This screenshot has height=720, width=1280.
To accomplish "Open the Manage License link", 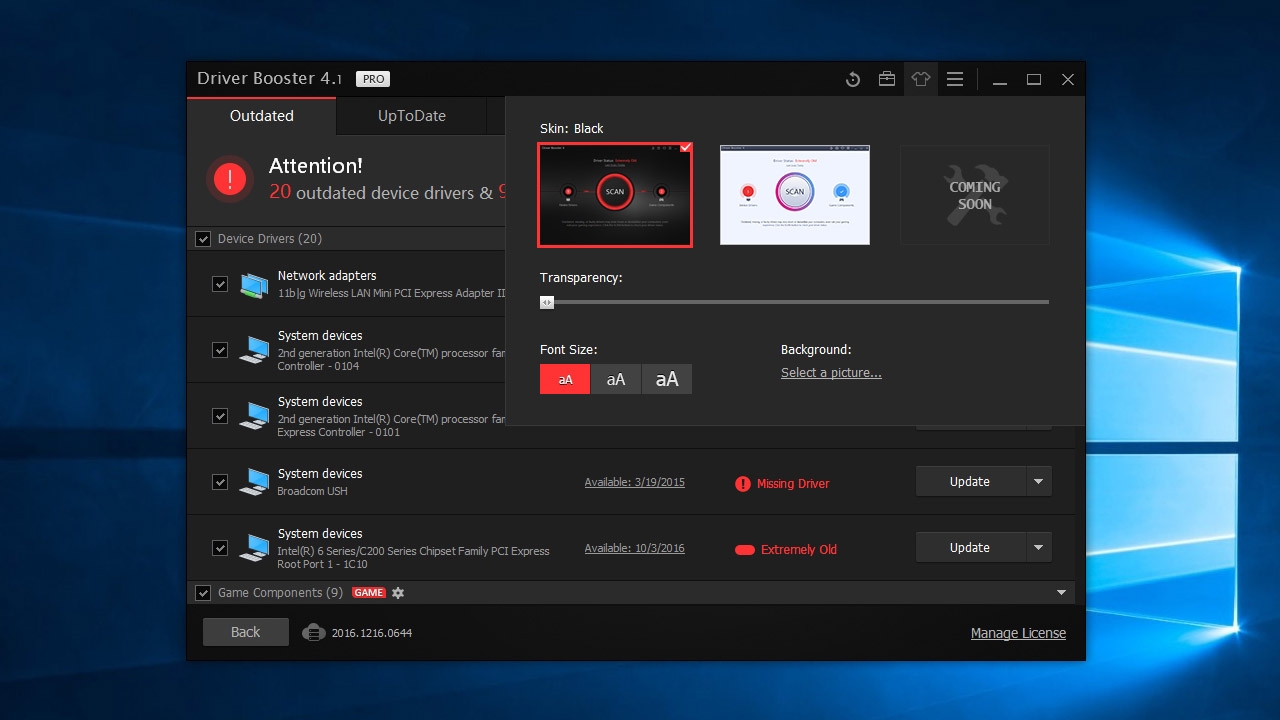I will (x=1018, y=633).
